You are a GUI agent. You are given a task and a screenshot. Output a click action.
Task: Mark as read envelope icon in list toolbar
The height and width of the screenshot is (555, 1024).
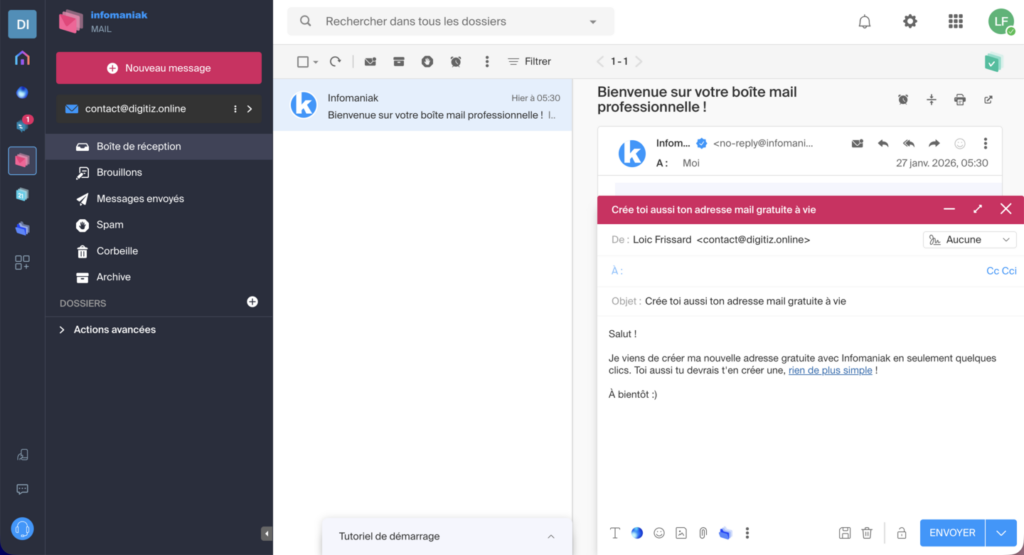pyautogui.click(x=370, y=61)
